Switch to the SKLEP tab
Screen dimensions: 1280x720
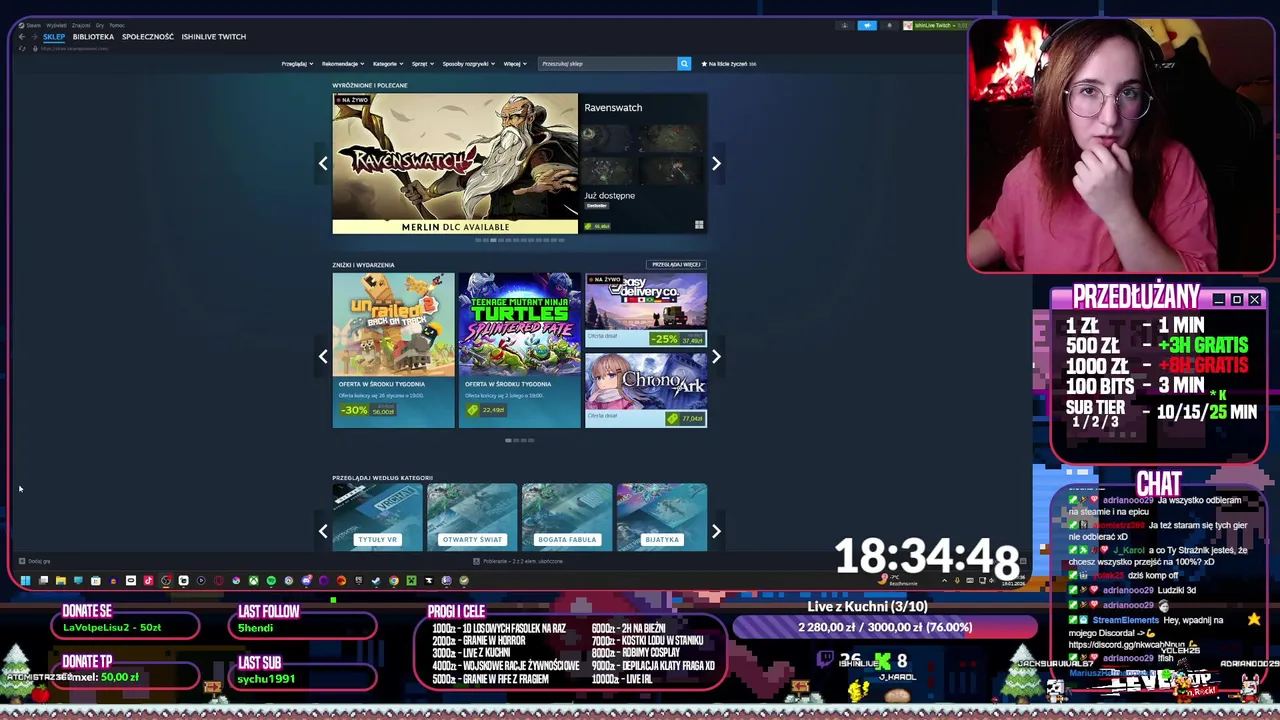click(x=54, y=37)
